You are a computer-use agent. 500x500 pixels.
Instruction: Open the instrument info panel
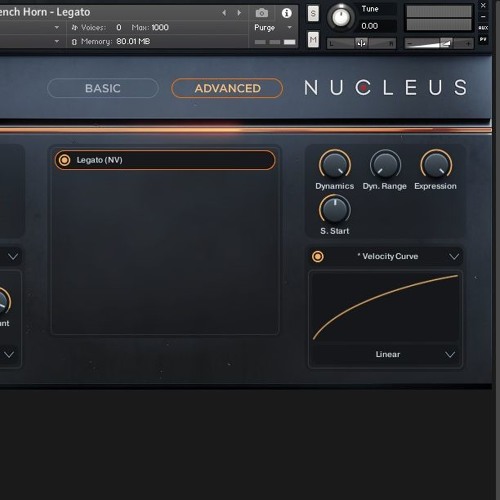pyautogui.click(x=287, y=13)
